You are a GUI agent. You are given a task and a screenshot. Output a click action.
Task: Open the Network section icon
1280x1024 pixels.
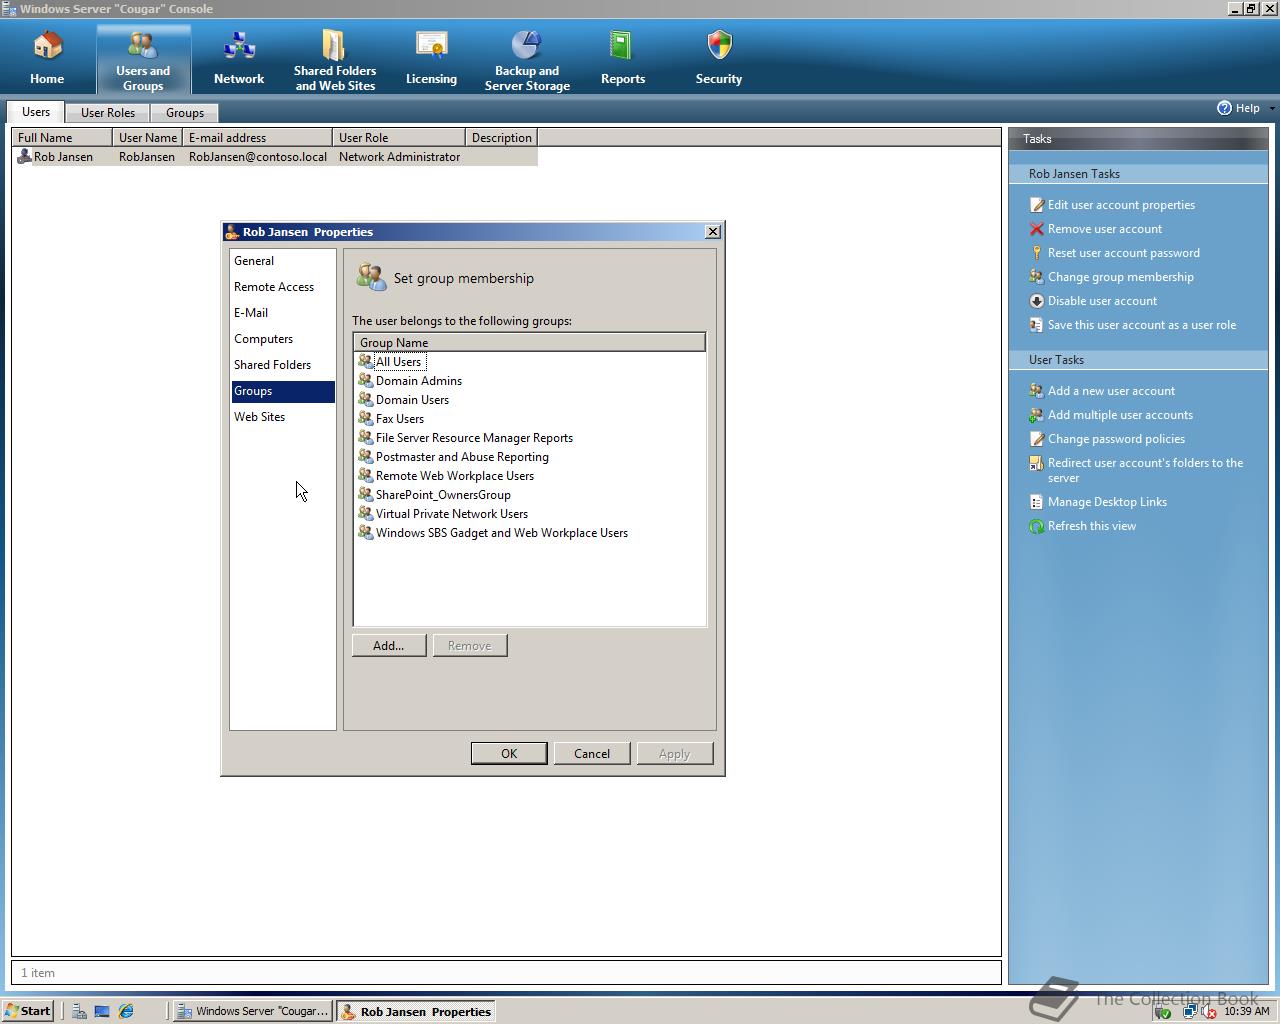coord(239,46)
